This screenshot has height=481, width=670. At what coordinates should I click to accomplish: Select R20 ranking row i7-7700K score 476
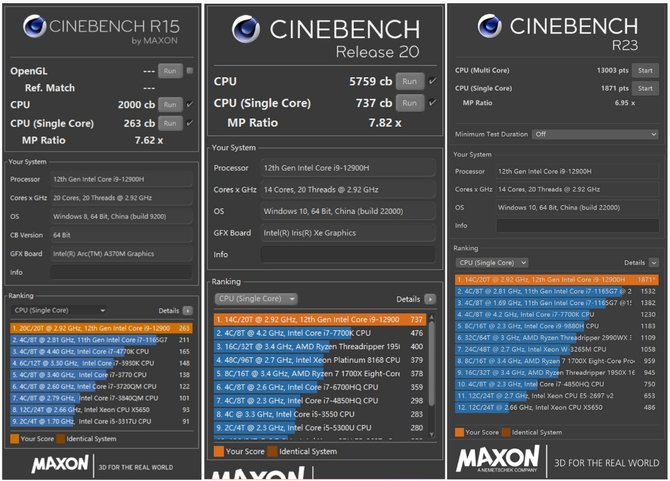pyautogui.click(x=320, y=333)
